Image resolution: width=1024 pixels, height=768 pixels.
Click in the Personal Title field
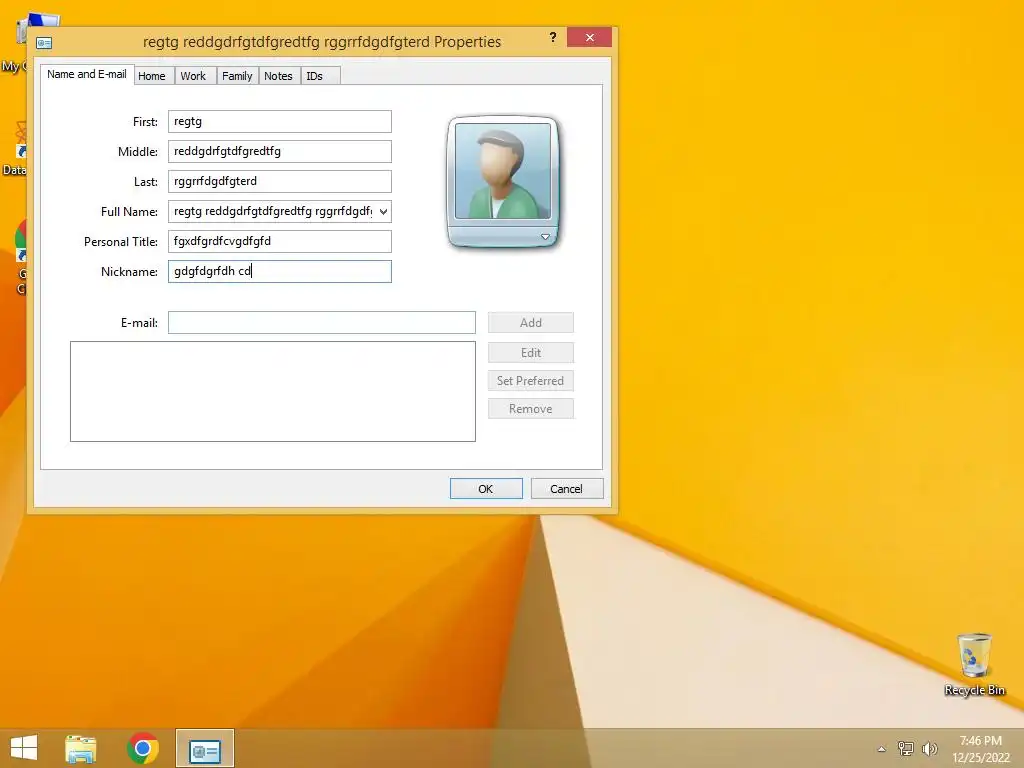tap(280, 242)
